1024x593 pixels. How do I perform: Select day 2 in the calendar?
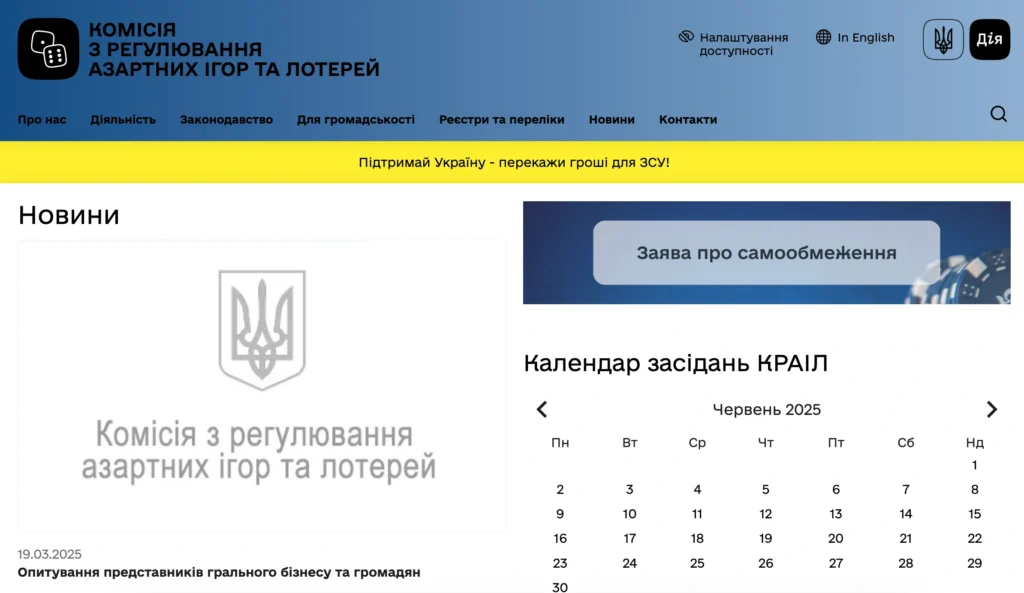[x=560, y=490]
